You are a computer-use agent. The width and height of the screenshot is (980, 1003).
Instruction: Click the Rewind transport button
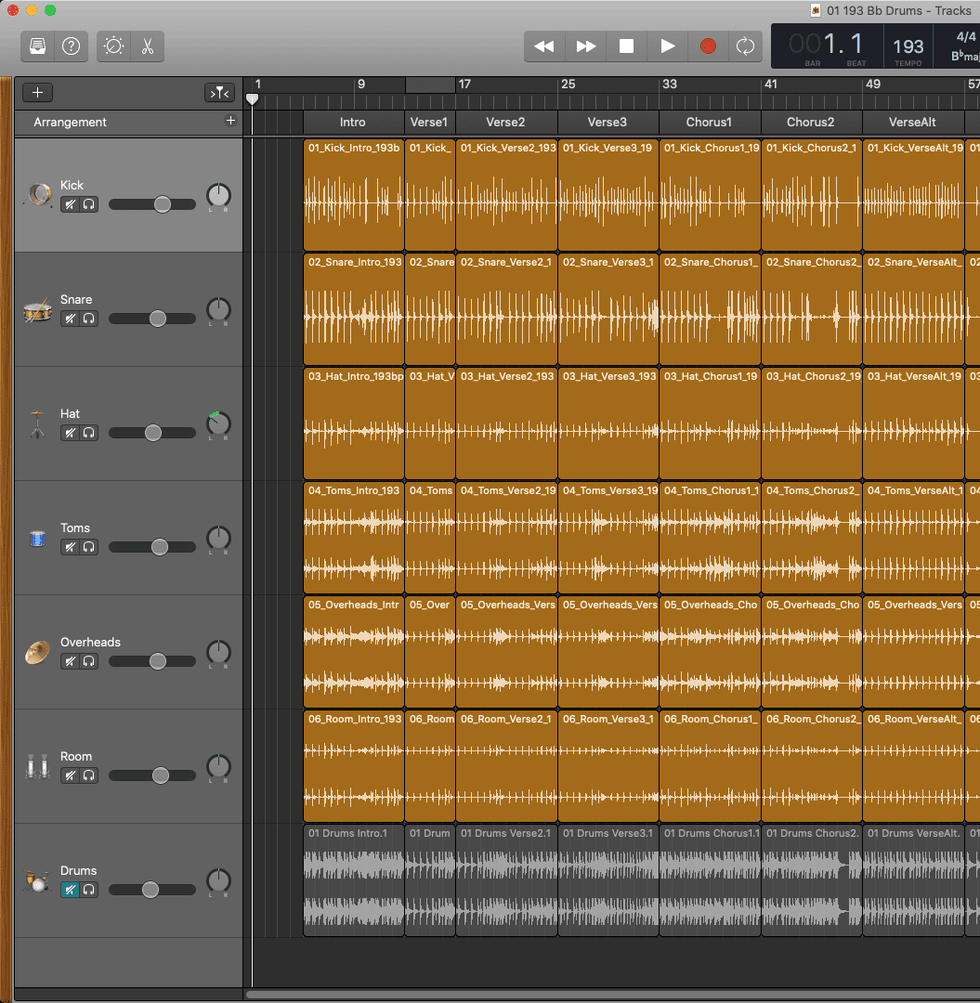544,46
